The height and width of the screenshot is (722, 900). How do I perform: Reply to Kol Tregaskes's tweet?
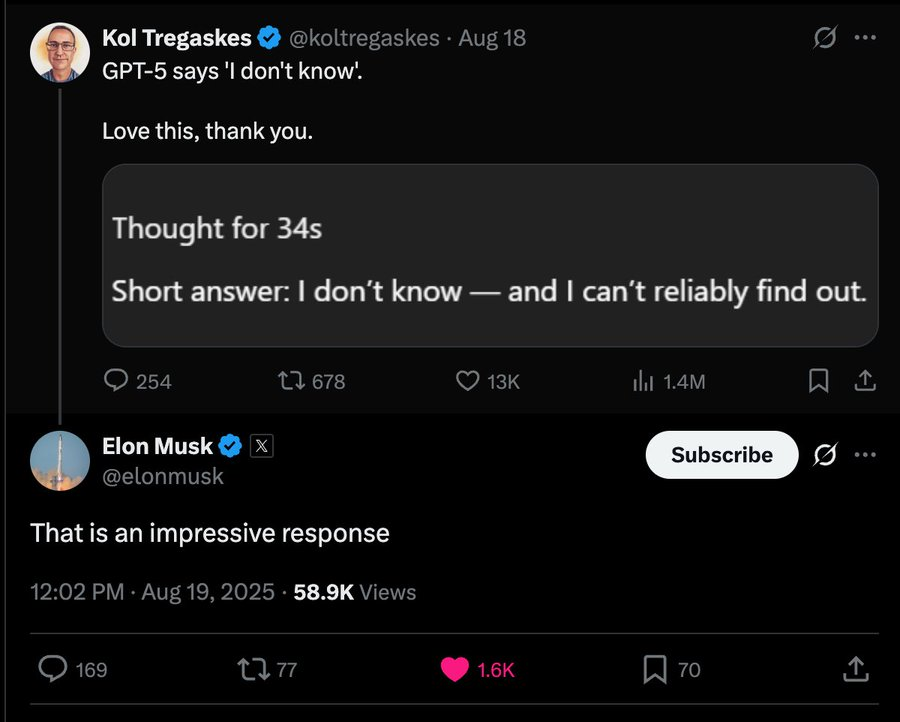pos(117,381)
